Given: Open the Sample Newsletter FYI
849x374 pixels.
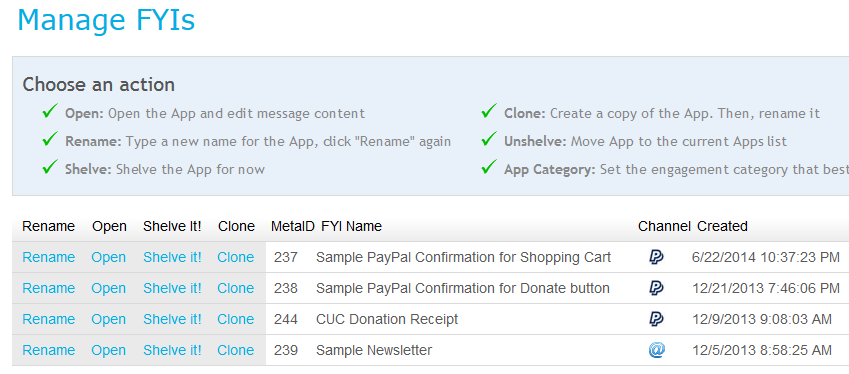Looking at the screenshot, I should (x=108, y=350).
